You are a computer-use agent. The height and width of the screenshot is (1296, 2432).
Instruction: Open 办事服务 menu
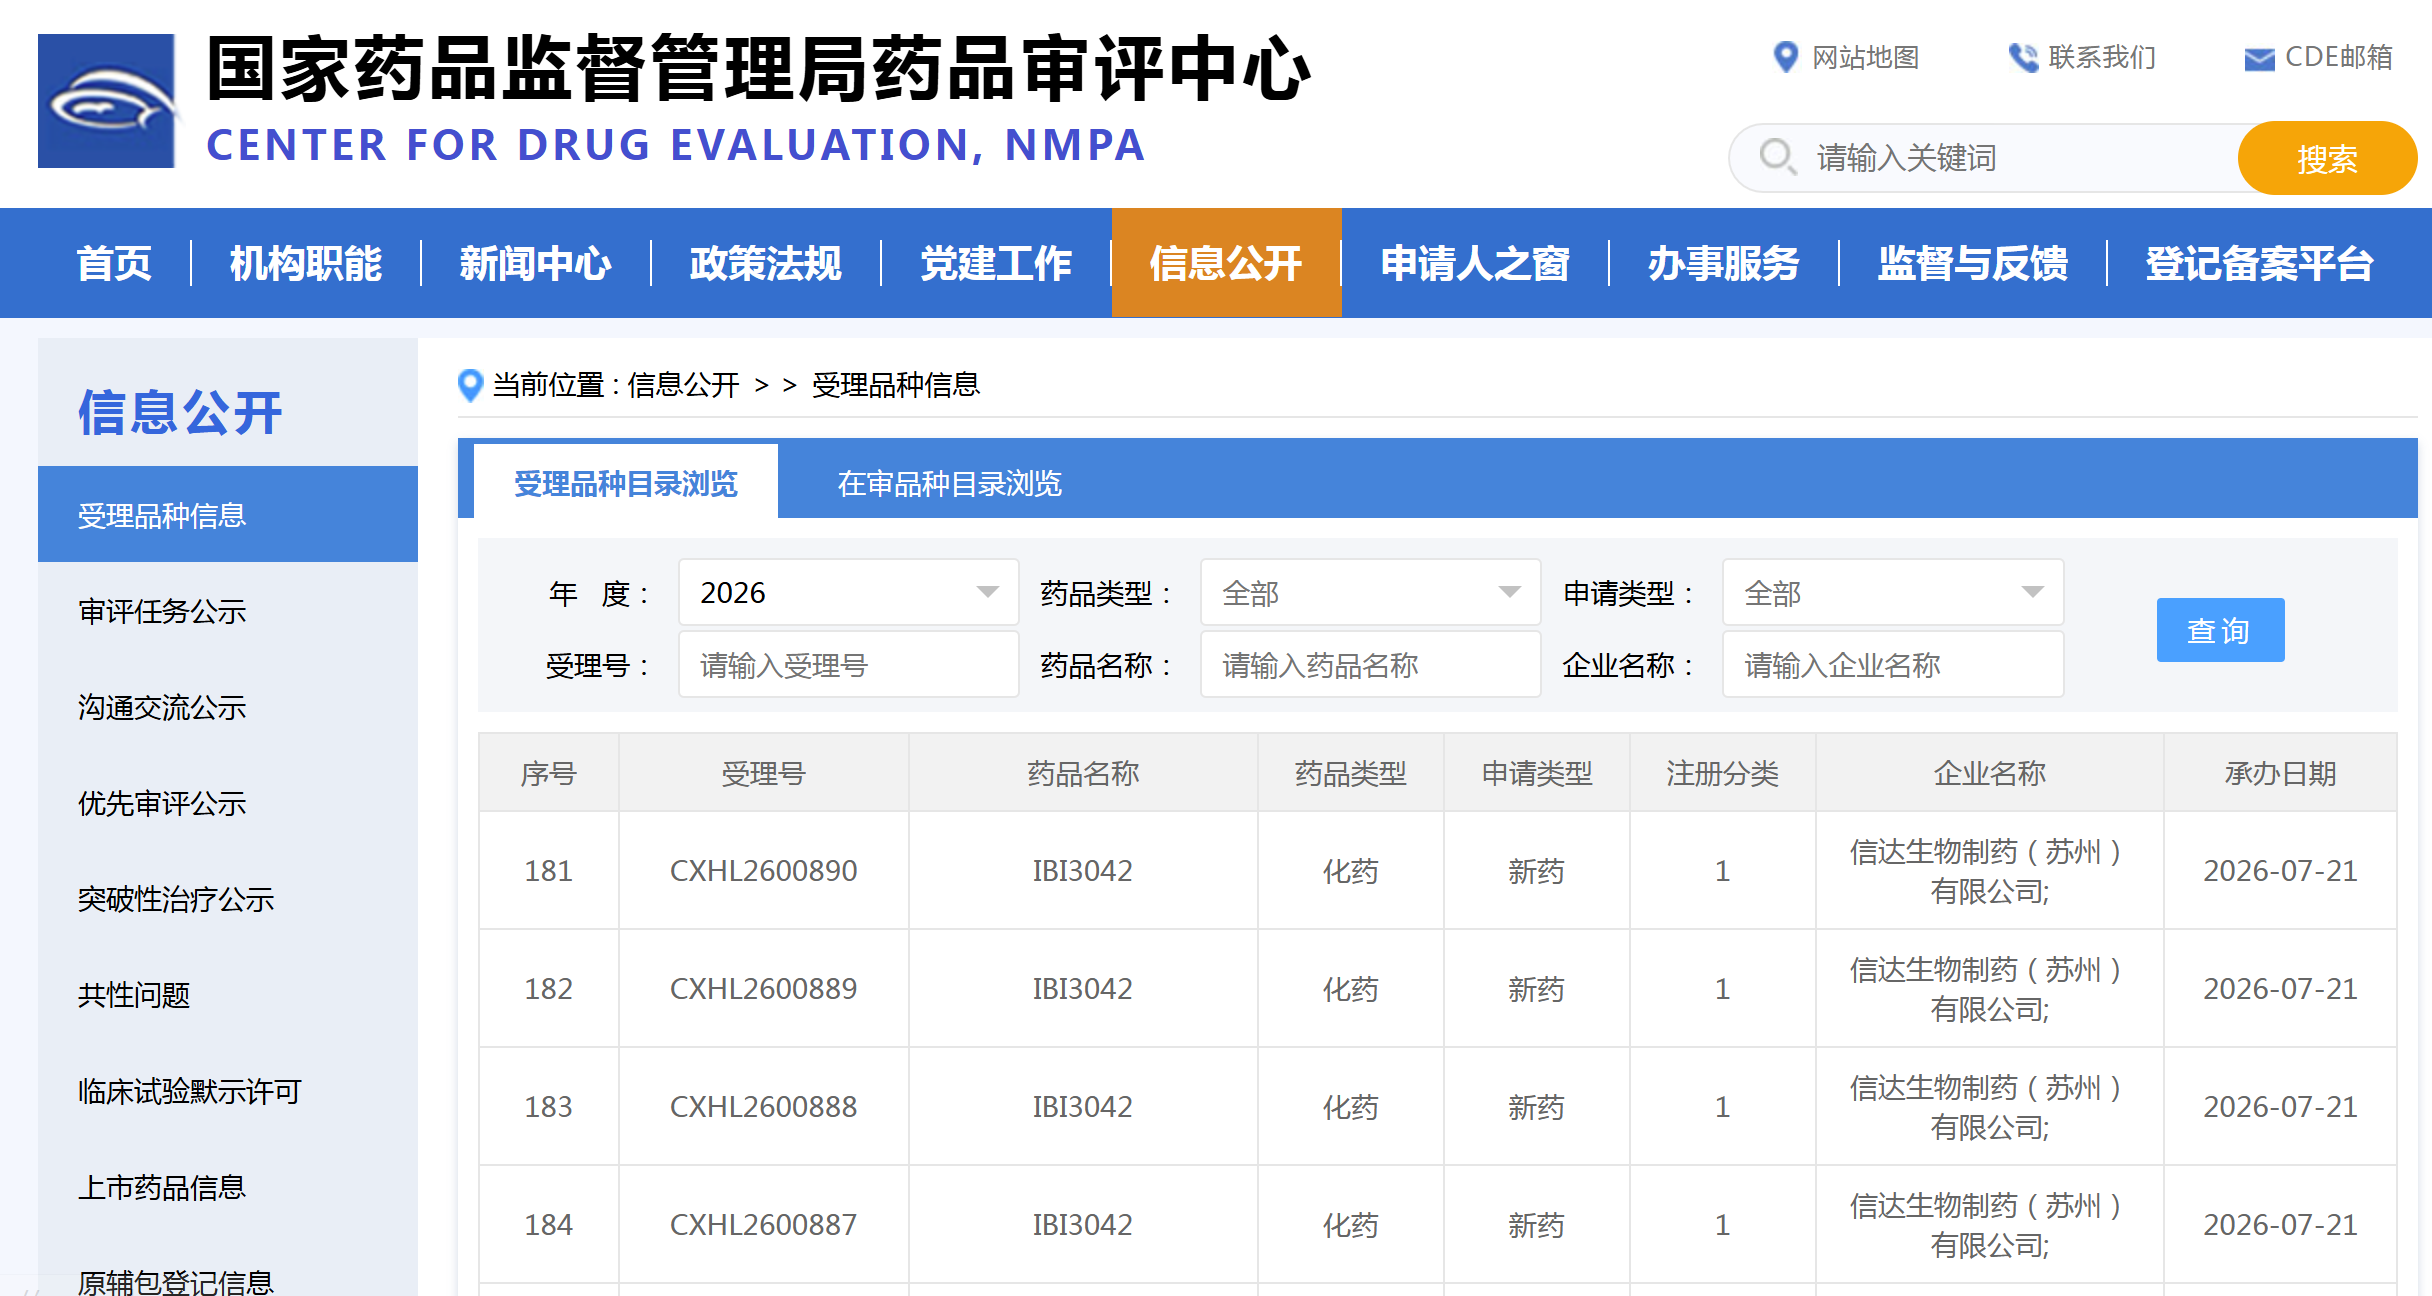click(1724, 263)
